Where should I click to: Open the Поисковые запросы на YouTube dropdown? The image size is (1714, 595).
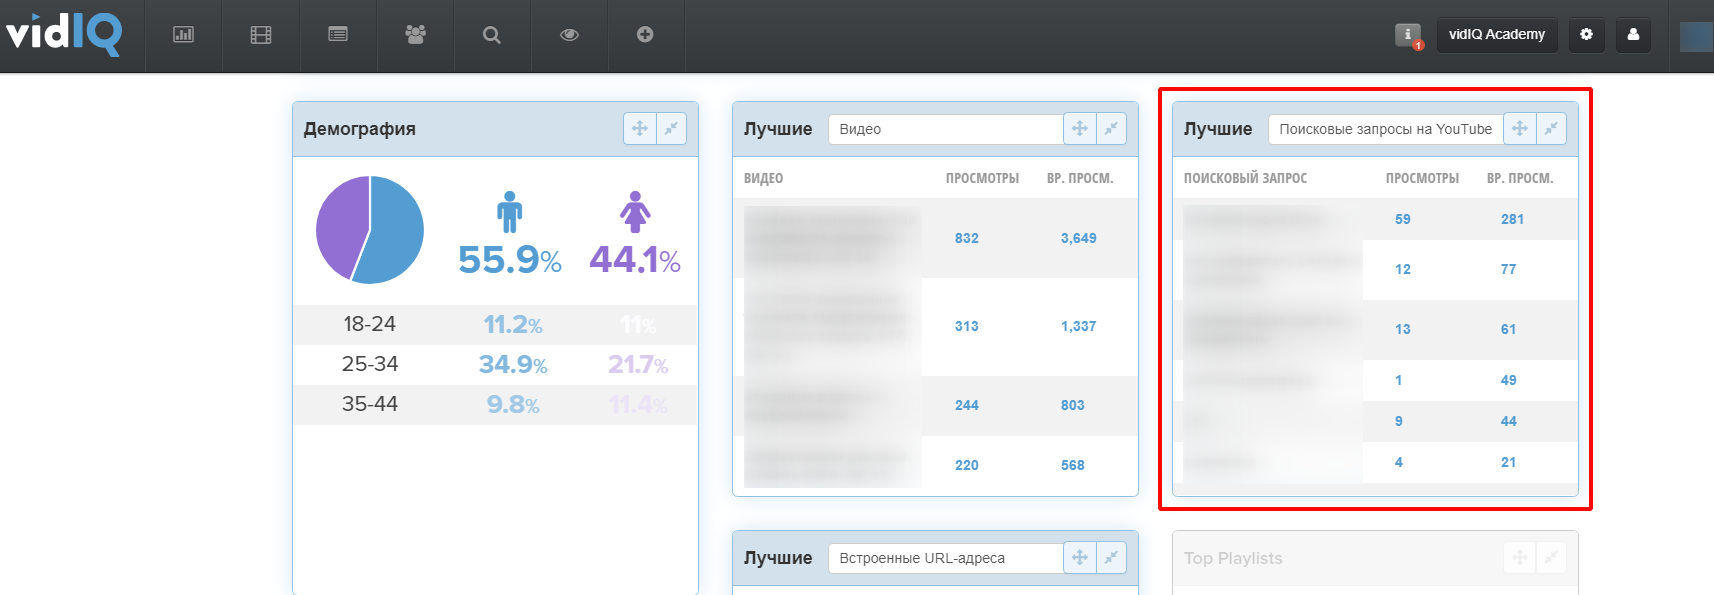coord(1386,129)
